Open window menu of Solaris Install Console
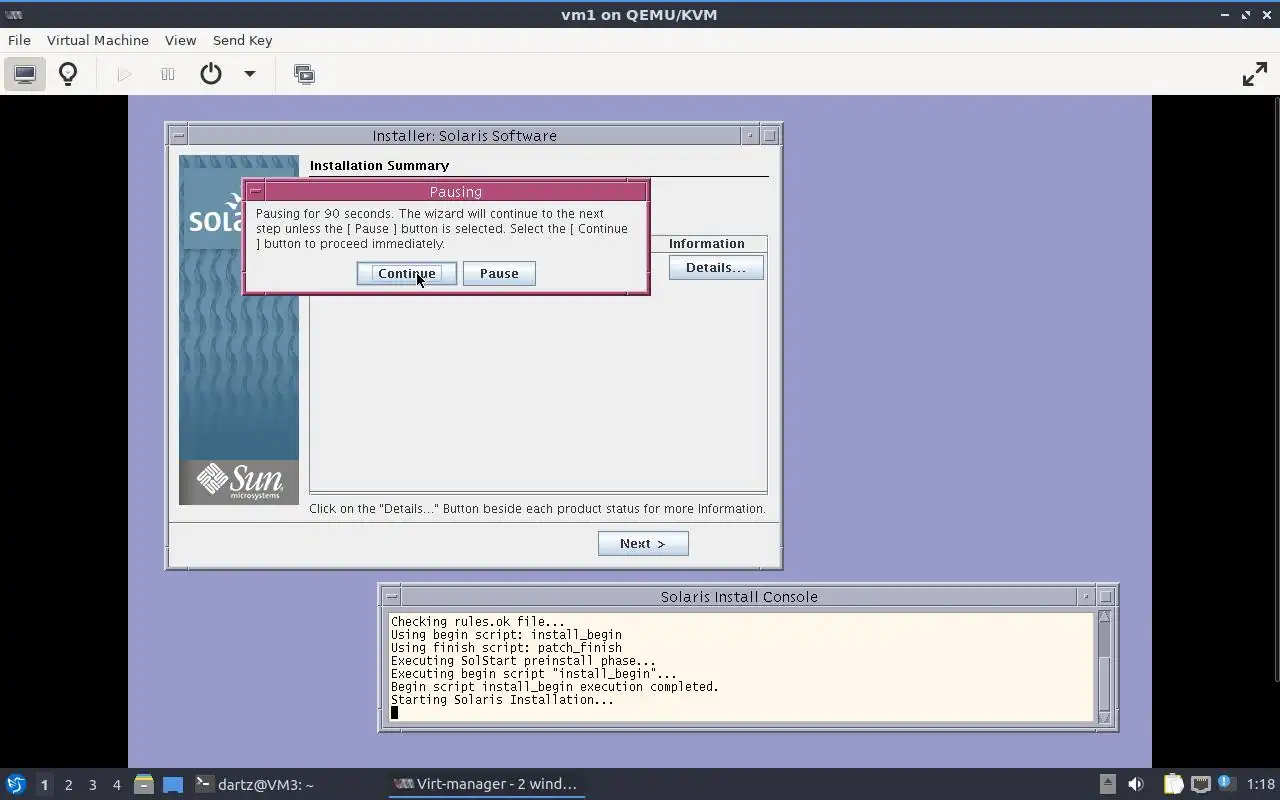 pyautogui.click(x=391, y=596)
